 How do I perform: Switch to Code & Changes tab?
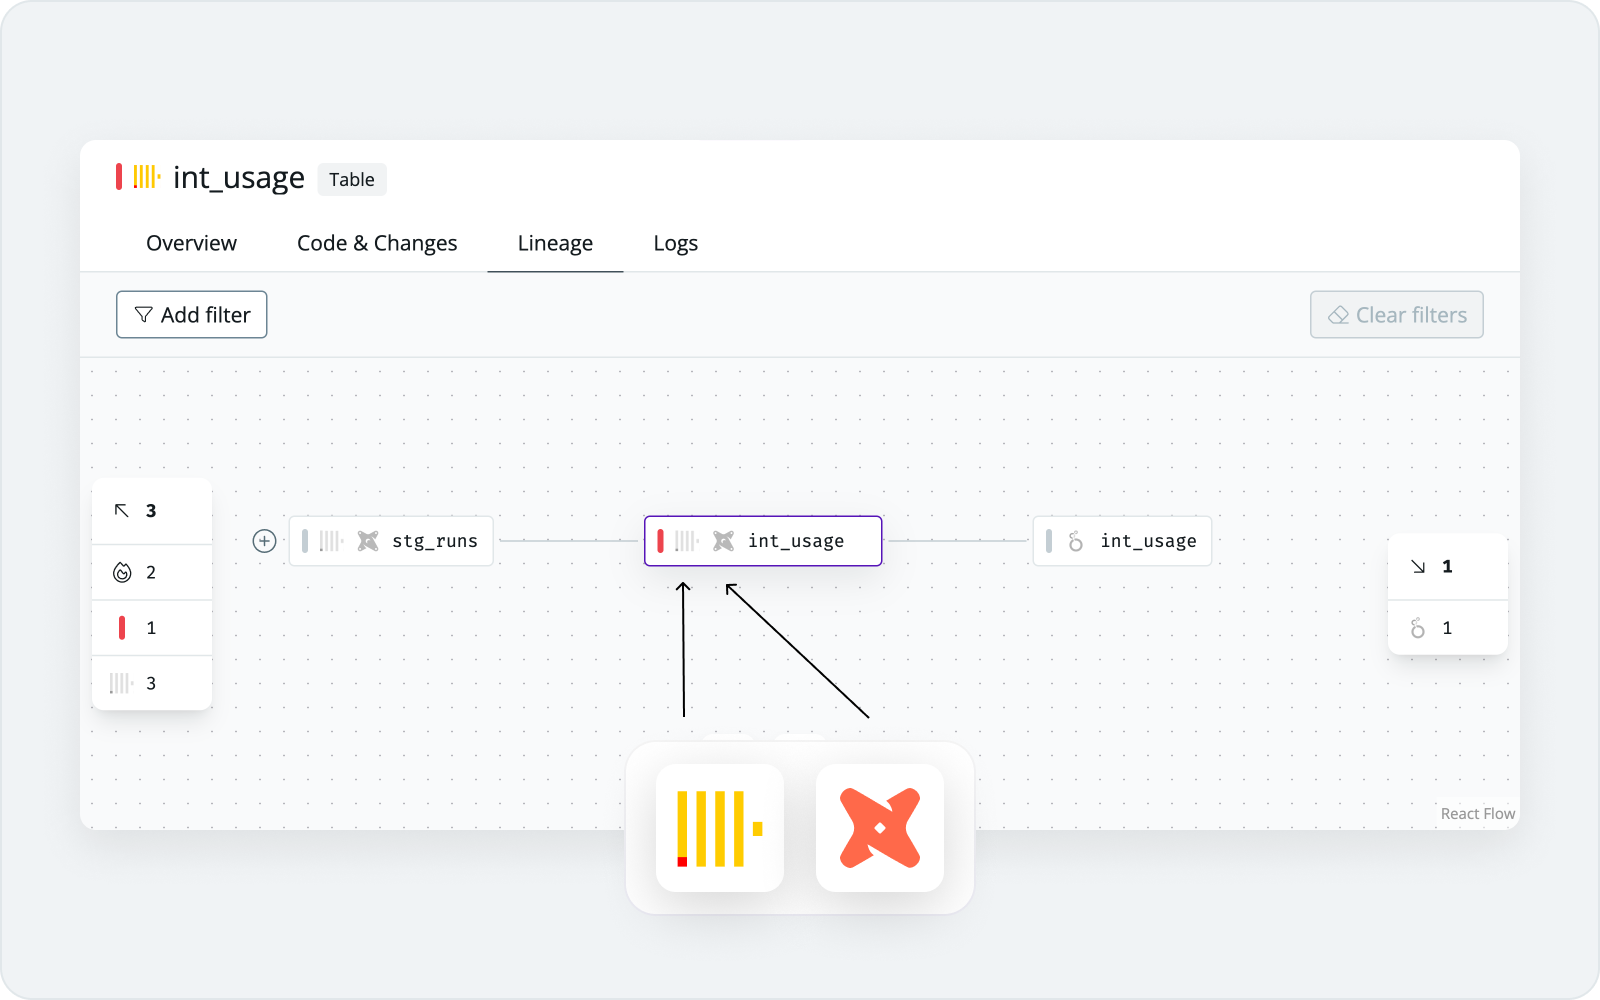[377, 243]
